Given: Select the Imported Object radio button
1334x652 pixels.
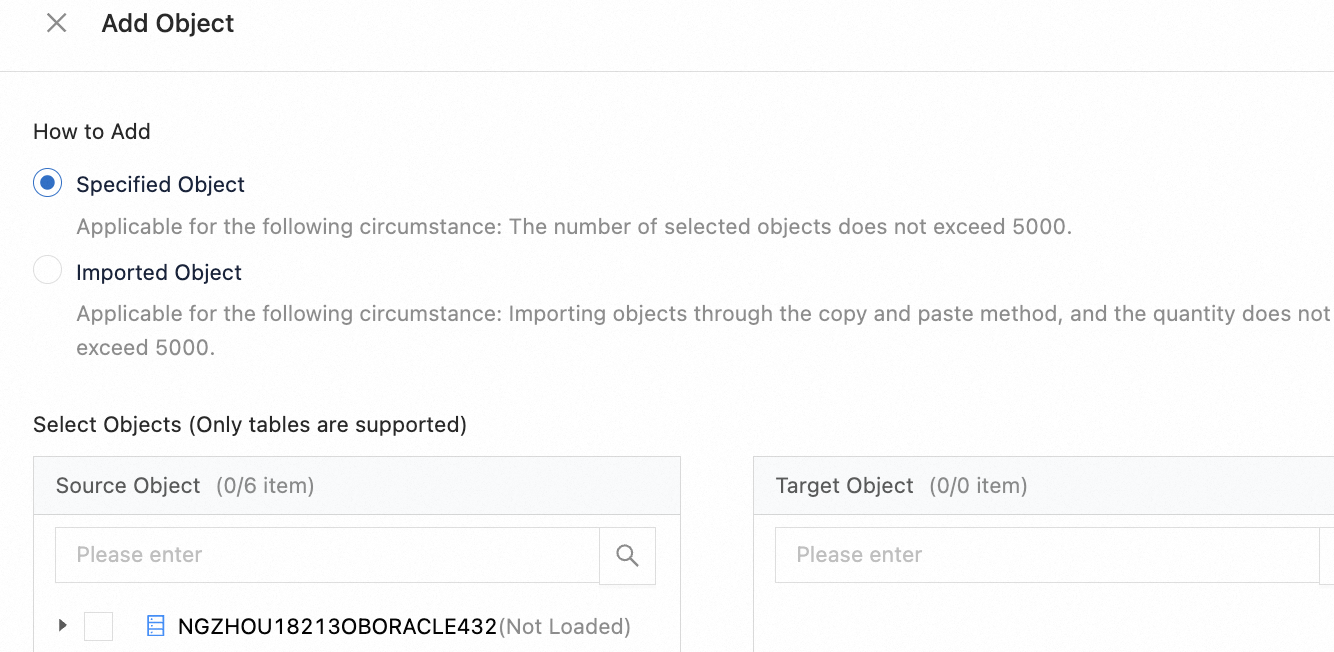Looking at the screenshot, I should pos(48,272).
